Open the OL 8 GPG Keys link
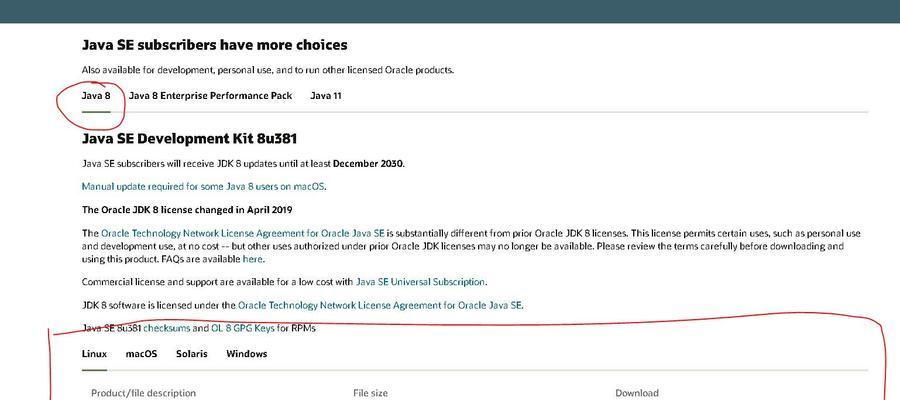Screen dimensions: 900x400 [243, 328]
